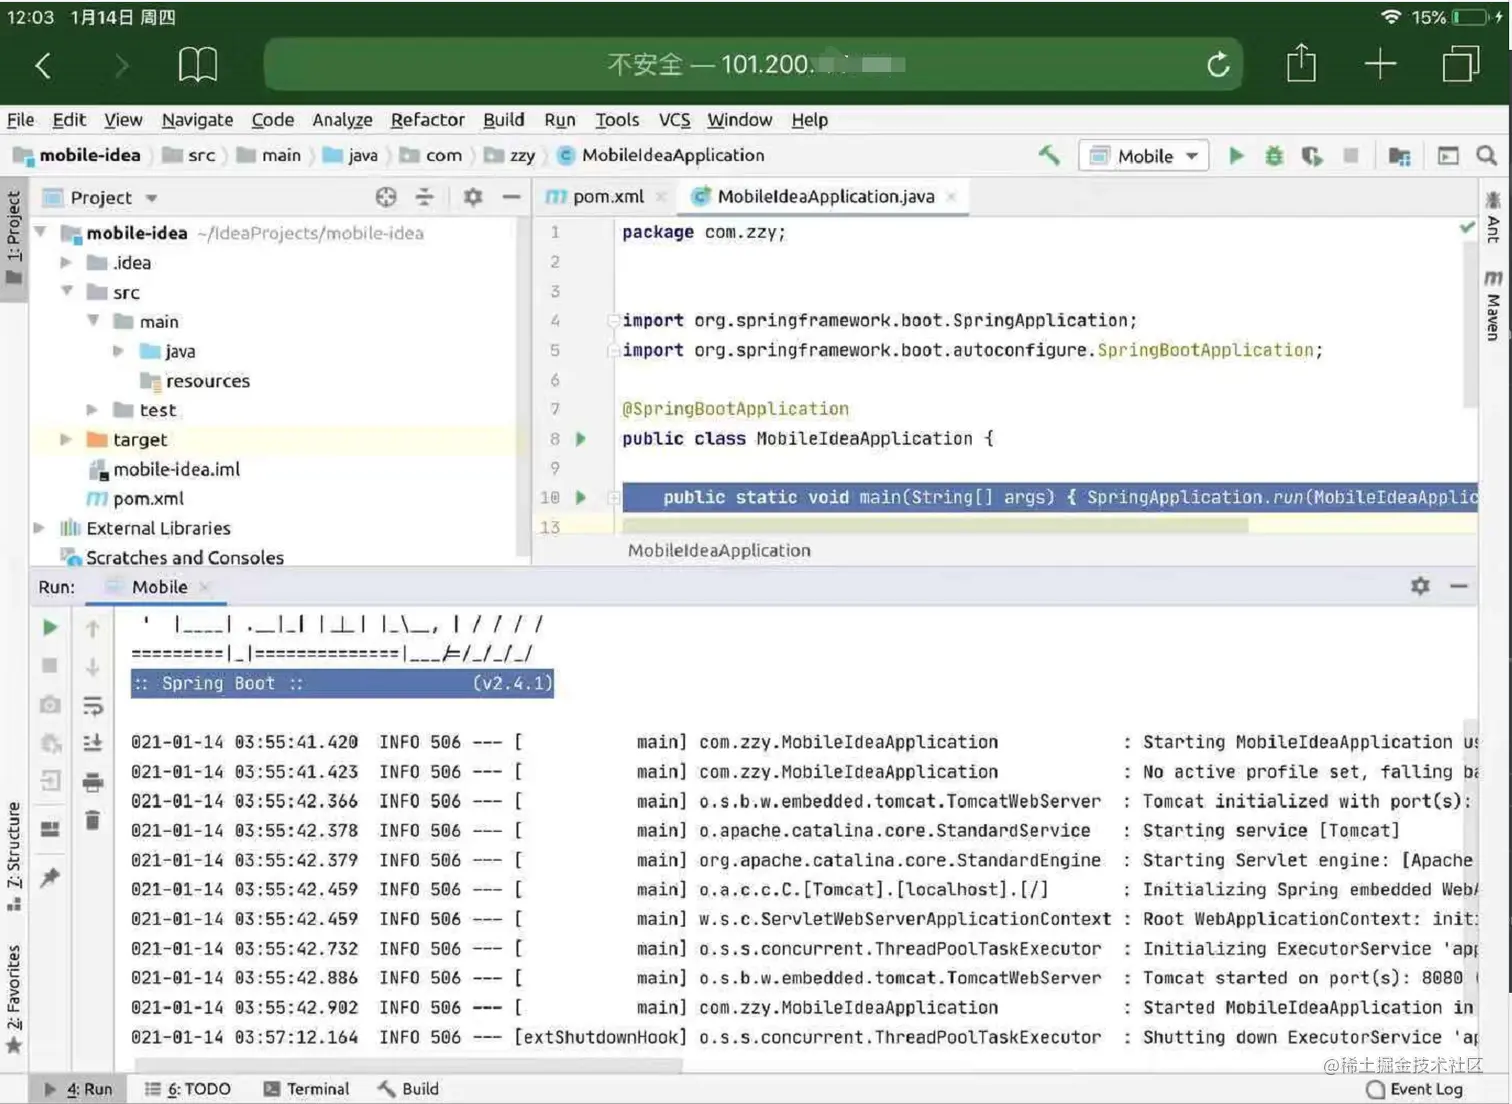1512x1104 pixels.
Task: Open the 6: TODO tool window
Action: 188,1089
